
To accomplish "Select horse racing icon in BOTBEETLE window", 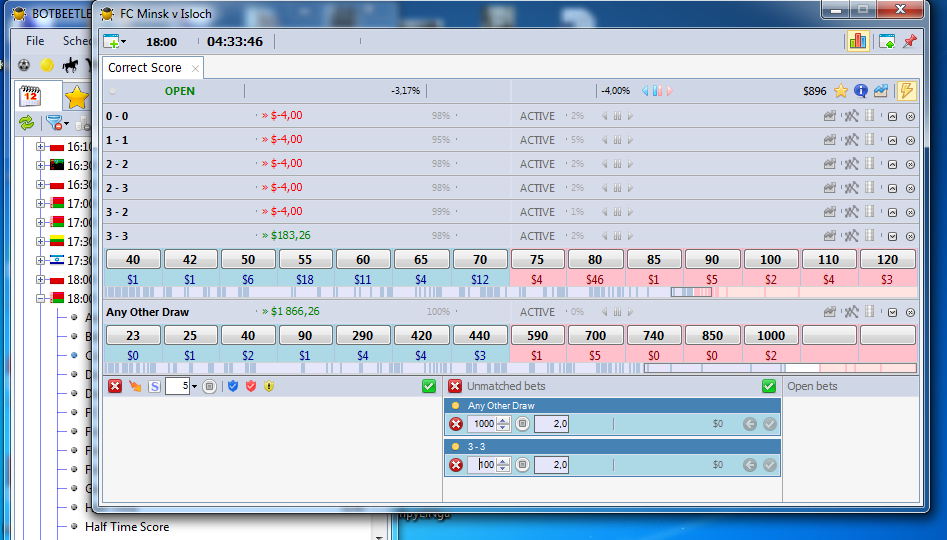I will click(70, 65).
